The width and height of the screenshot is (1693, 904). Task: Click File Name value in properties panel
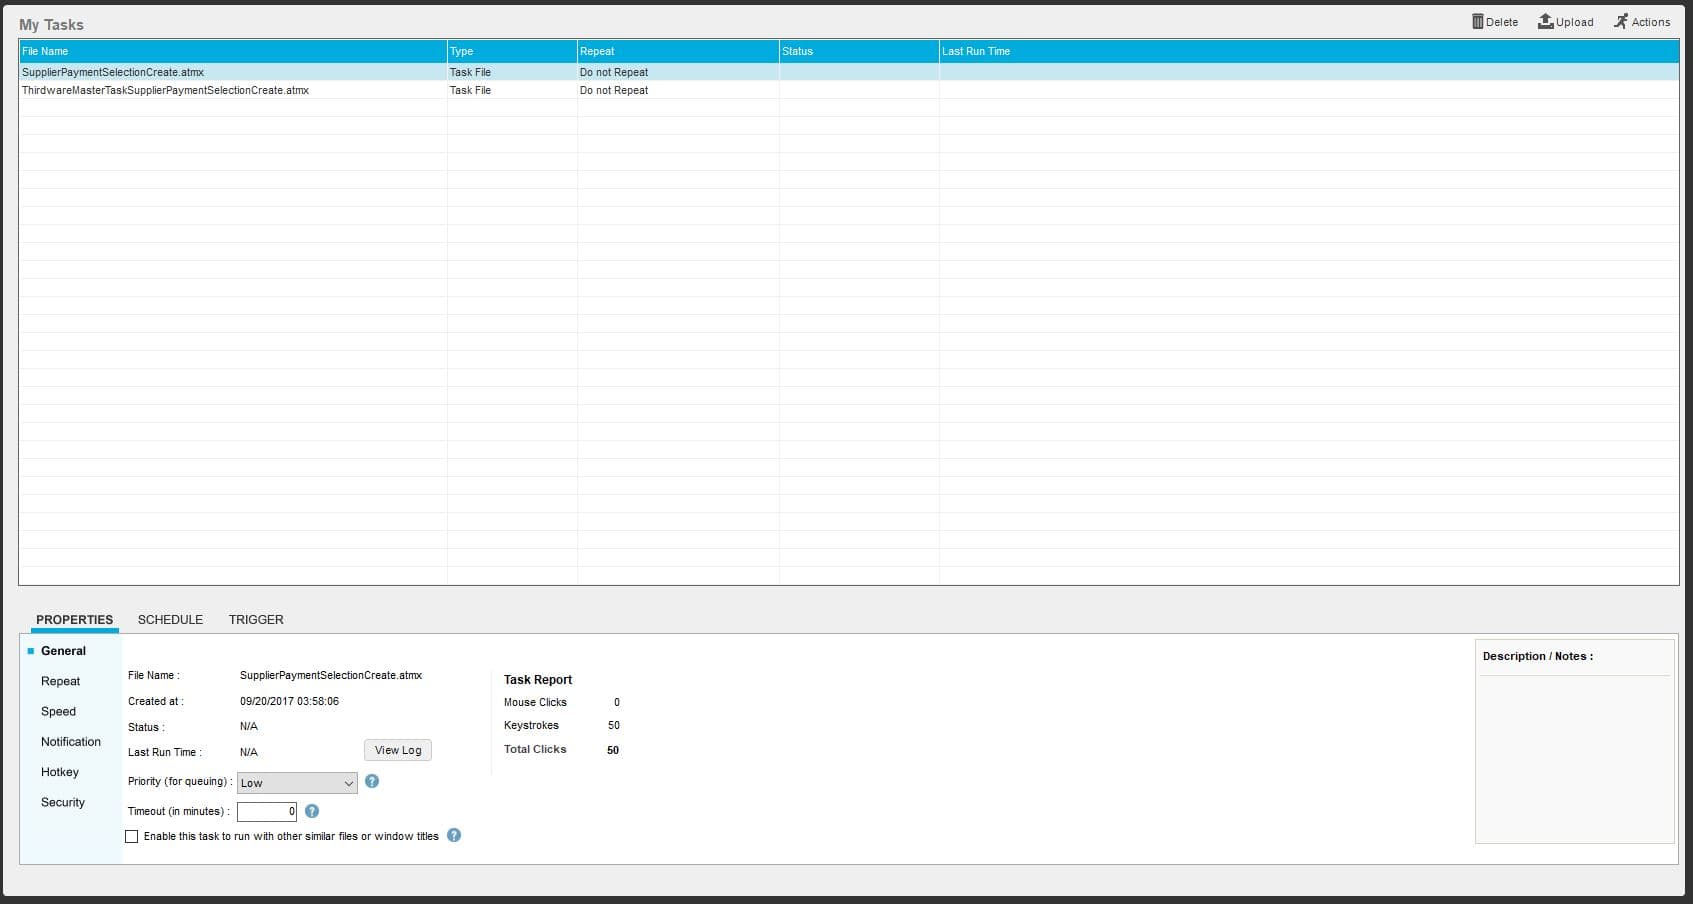pyautogui.click(x=331, y=675)
